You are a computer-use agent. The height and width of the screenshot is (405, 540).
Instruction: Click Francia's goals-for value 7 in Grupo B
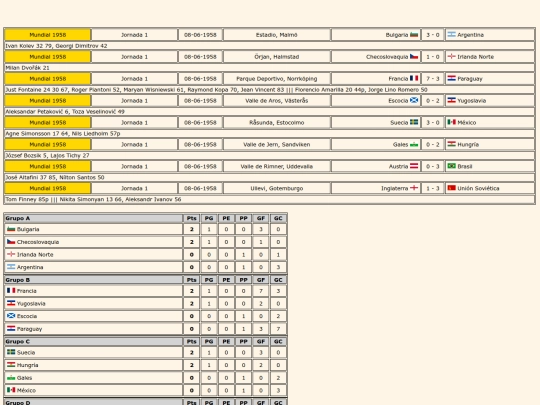(x=261, y=291)
